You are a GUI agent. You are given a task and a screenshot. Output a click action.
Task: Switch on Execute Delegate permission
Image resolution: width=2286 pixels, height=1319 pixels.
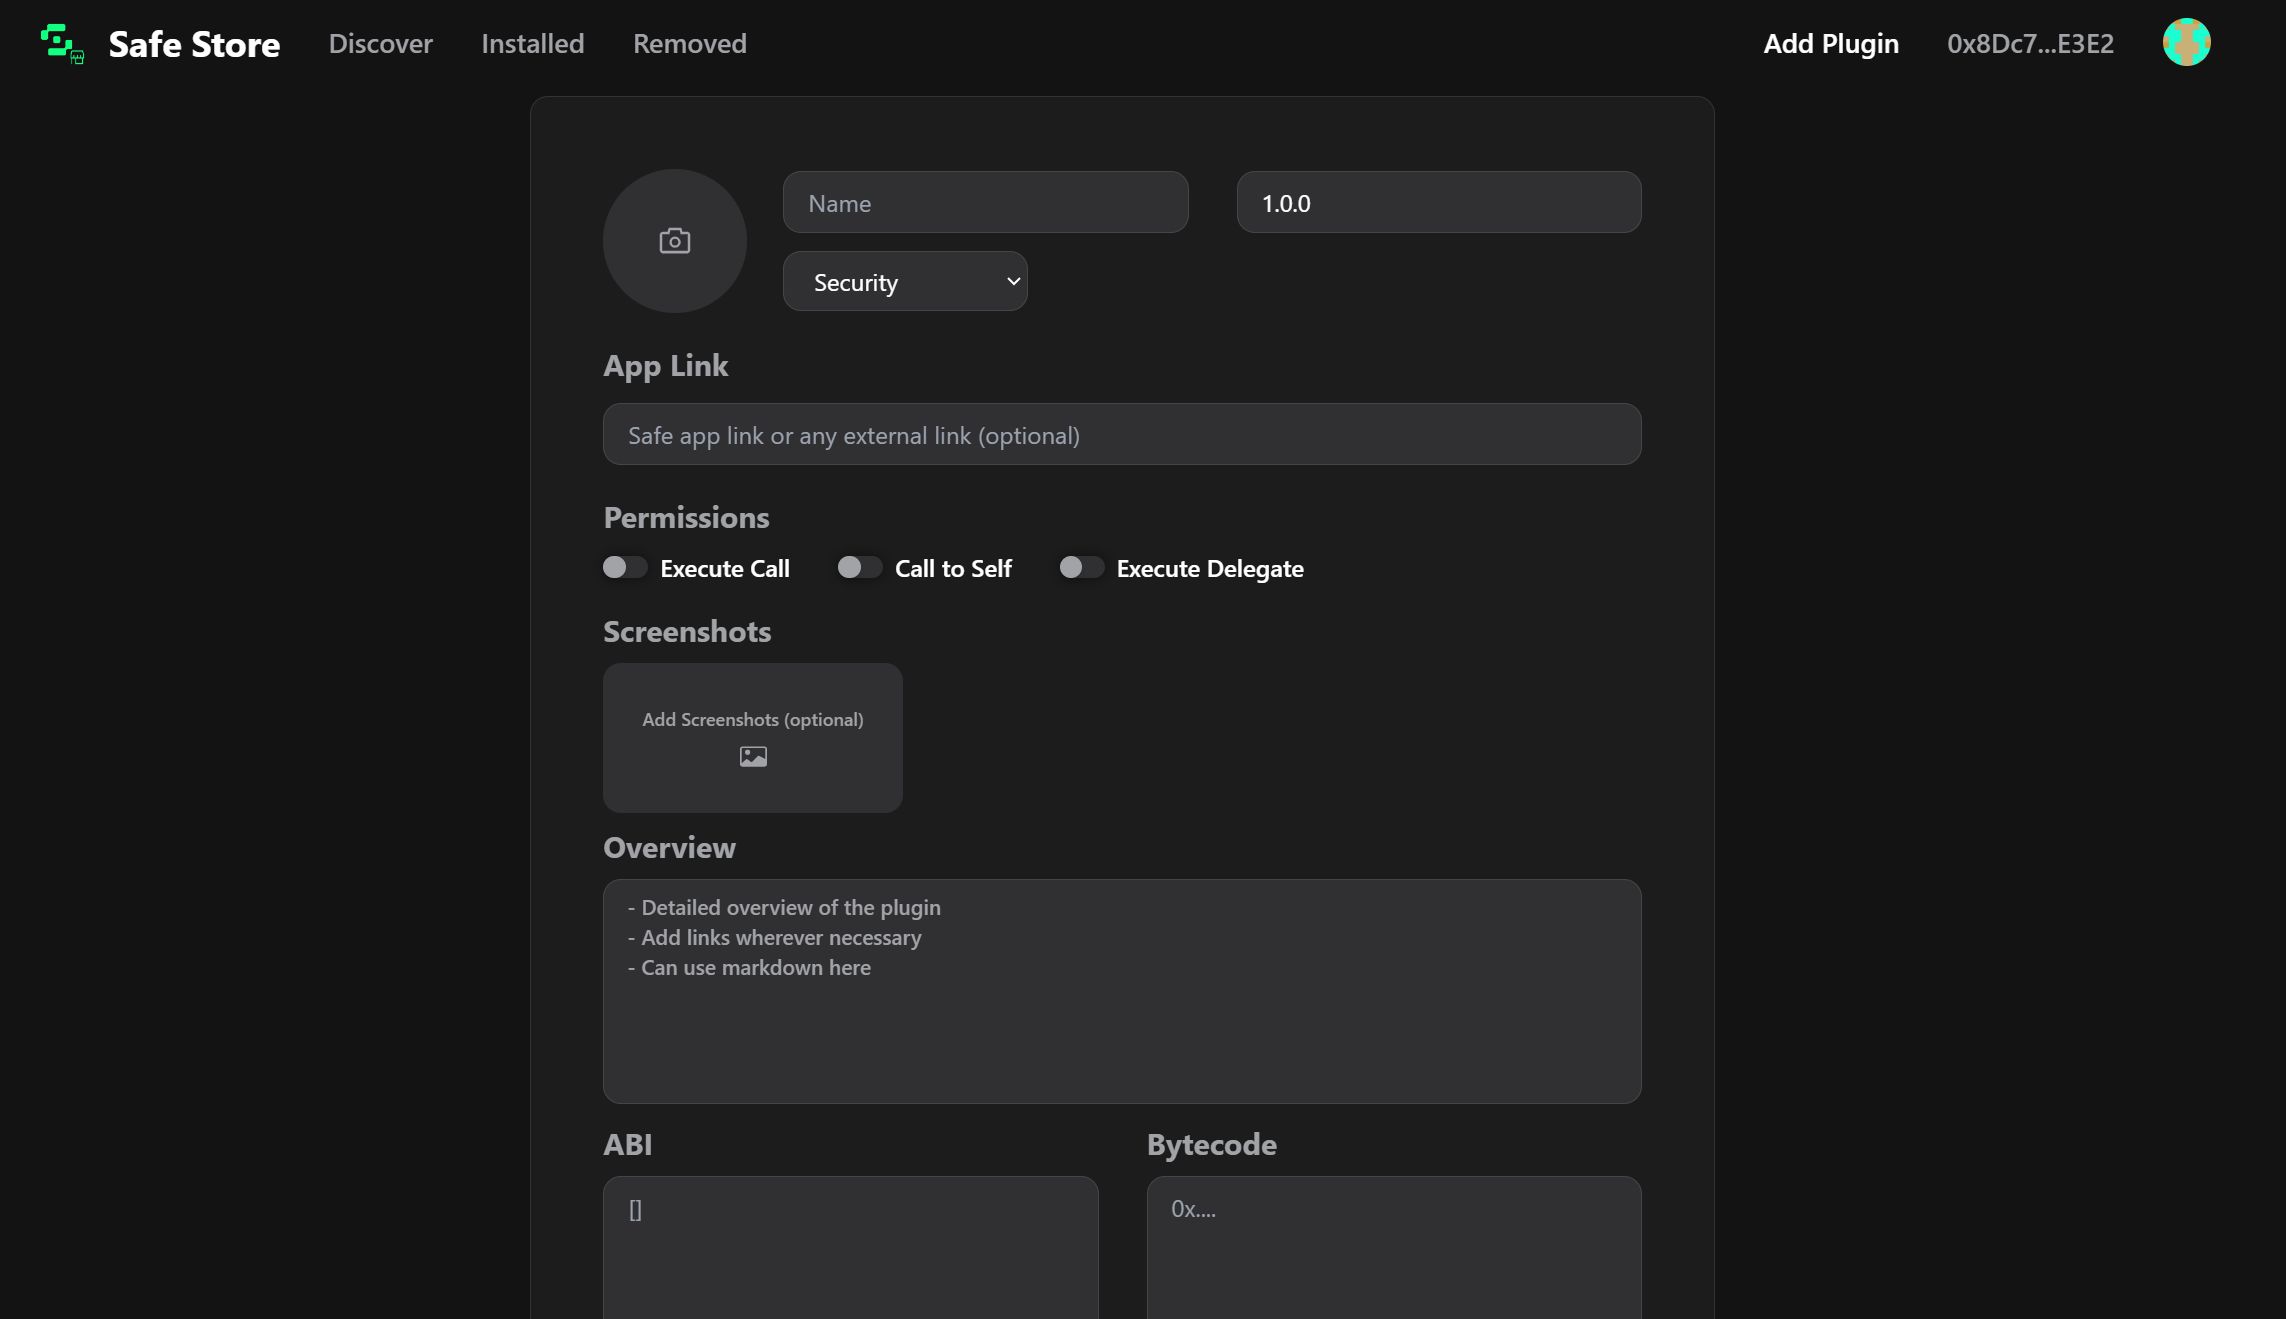click(x=1081, y=568)
